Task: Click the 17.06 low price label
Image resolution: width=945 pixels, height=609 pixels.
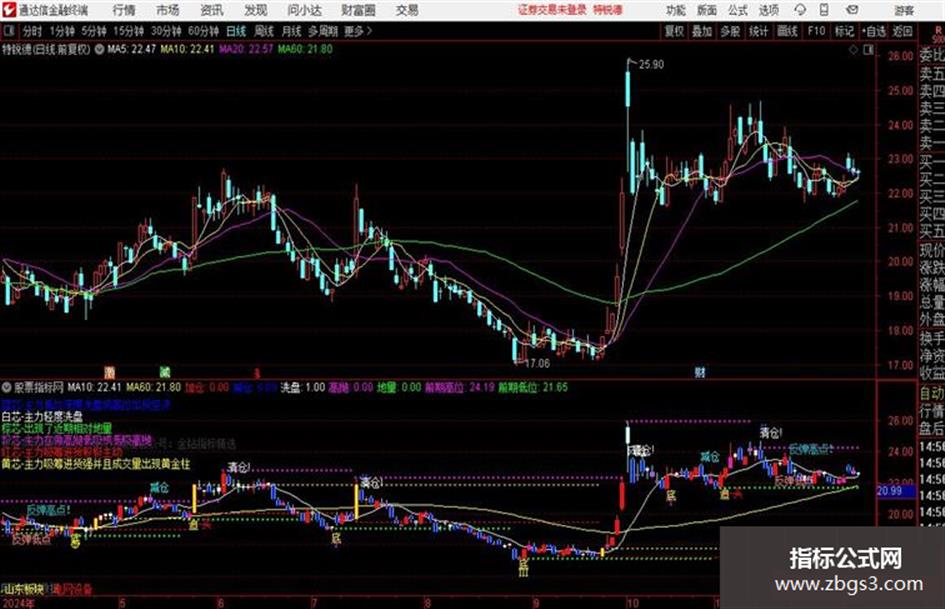Action: pyautogui.click(x=537, y=364)
